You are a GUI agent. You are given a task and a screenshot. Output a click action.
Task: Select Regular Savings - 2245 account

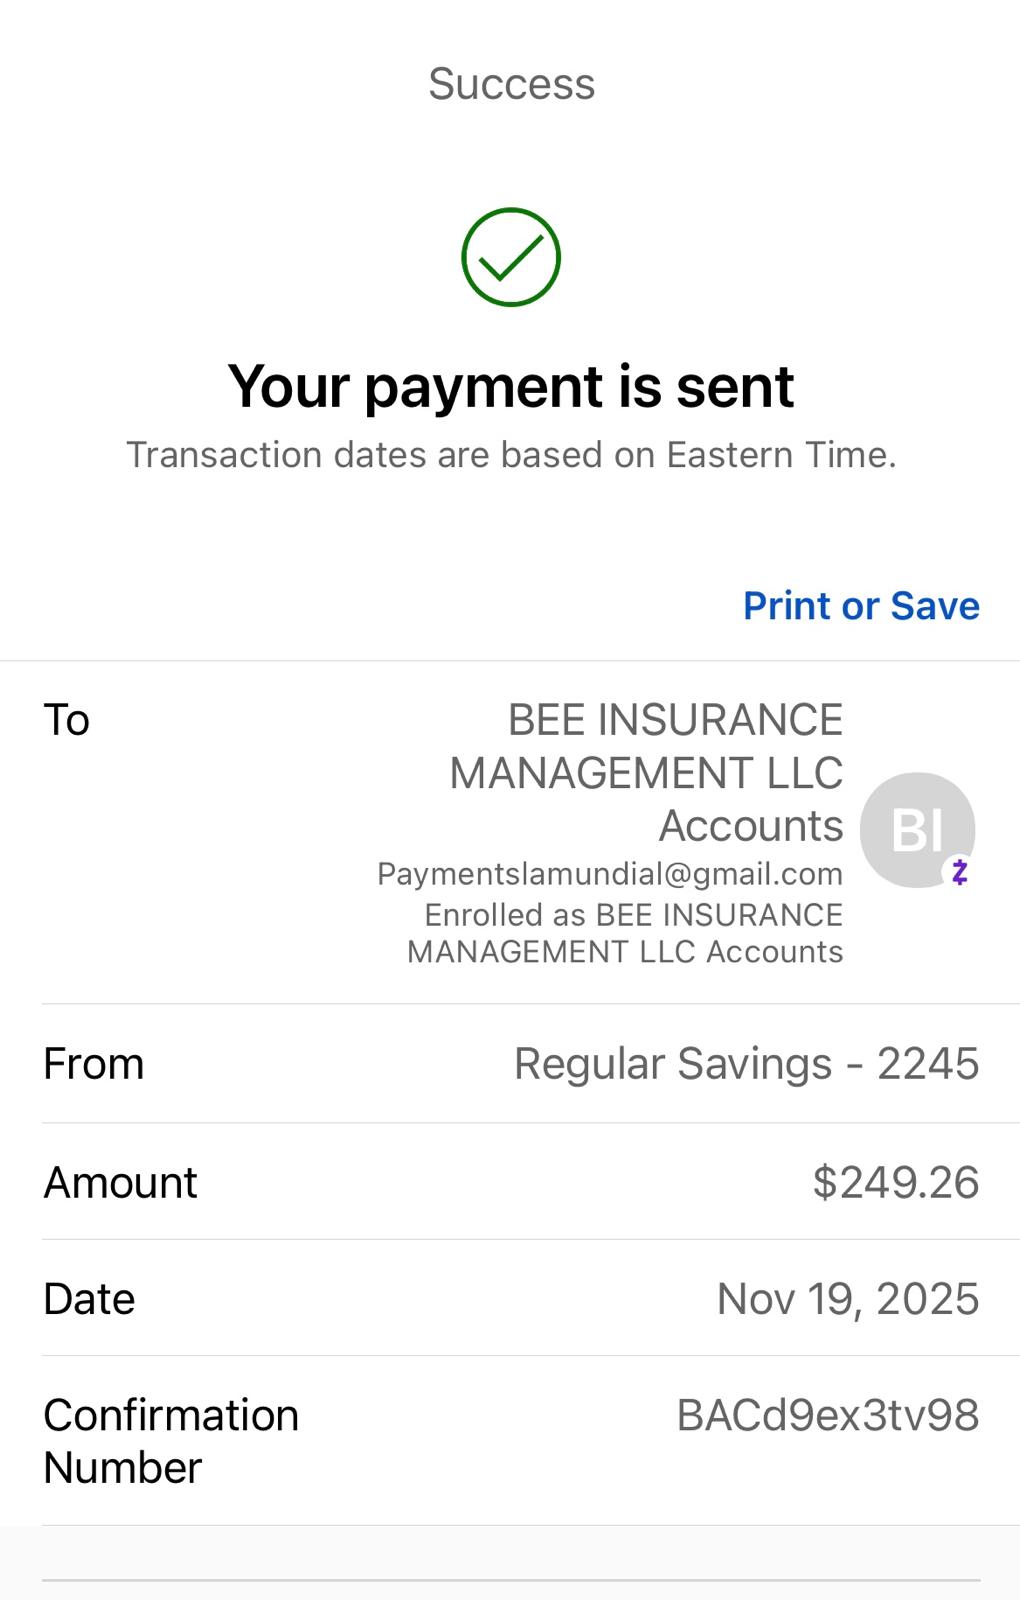click(746, 1063)
